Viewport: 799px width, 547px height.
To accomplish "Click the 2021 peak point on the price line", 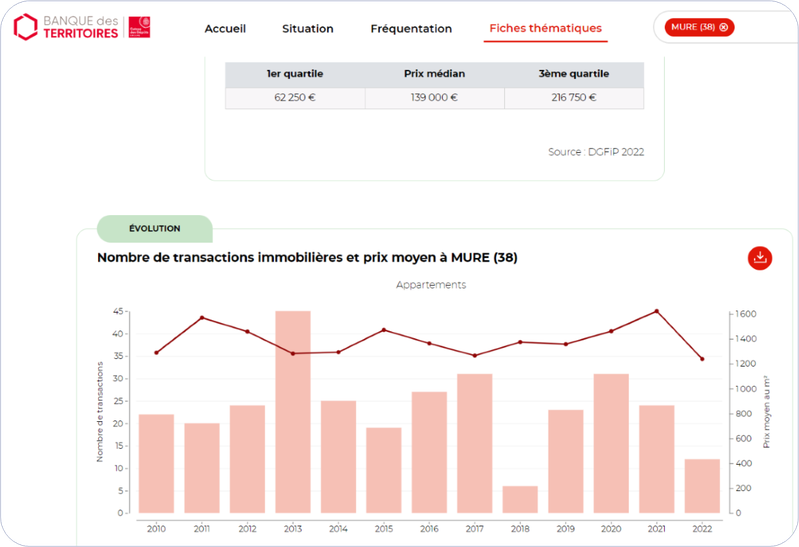I will 657,311.
